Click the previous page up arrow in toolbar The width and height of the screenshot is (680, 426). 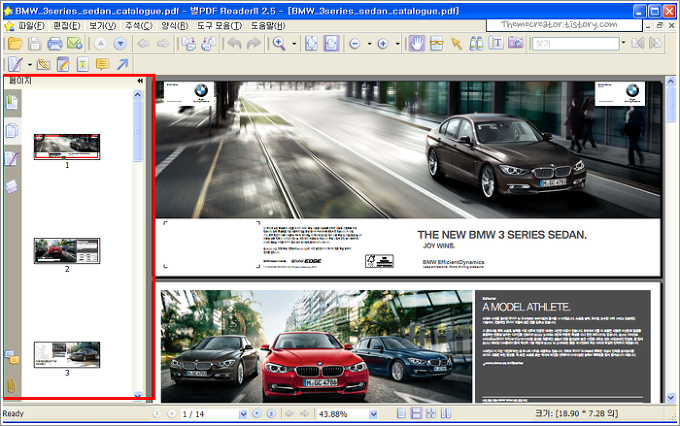pos(100,43)
